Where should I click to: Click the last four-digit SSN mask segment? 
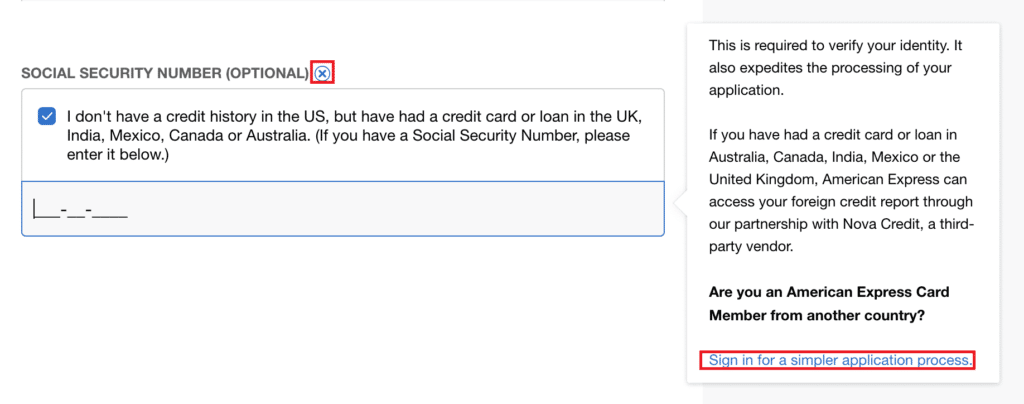(x=110, y=211)
